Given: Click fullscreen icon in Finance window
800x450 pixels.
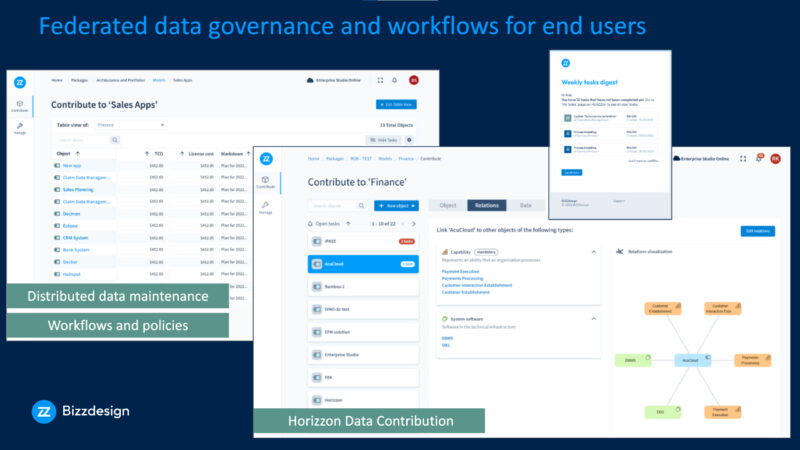Looking at the screenshot, I should (743, 159).
